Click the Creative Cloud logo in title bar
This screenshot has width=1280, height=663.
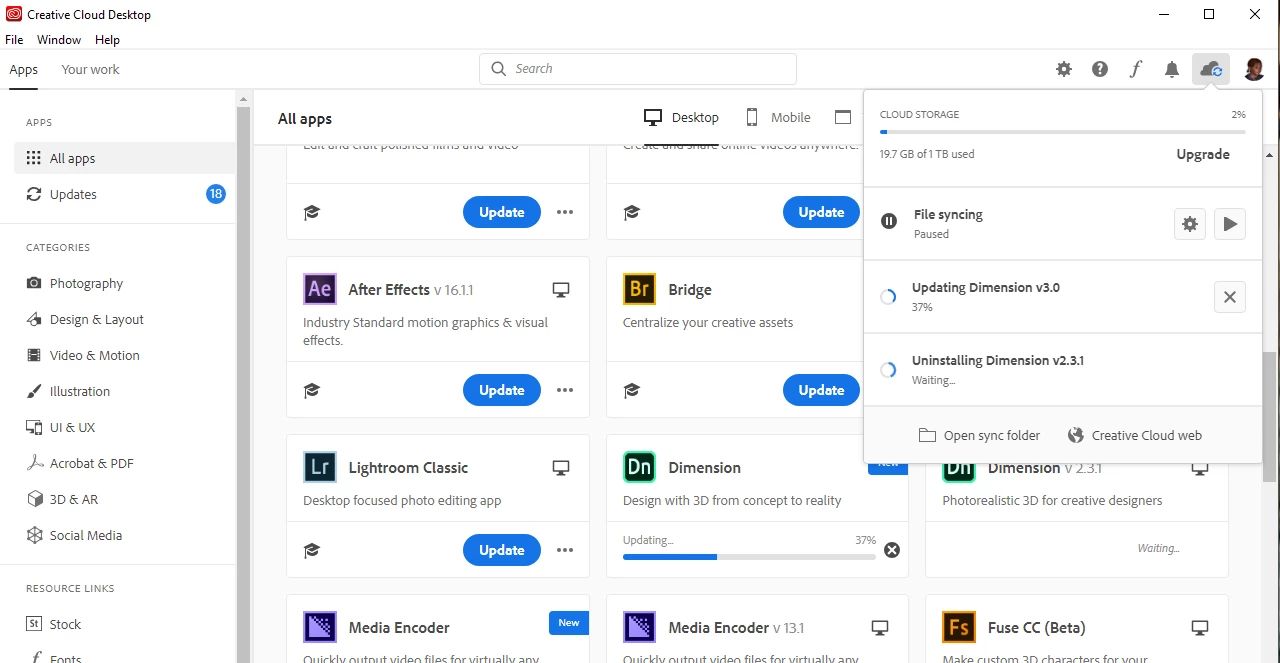[14, 15]
